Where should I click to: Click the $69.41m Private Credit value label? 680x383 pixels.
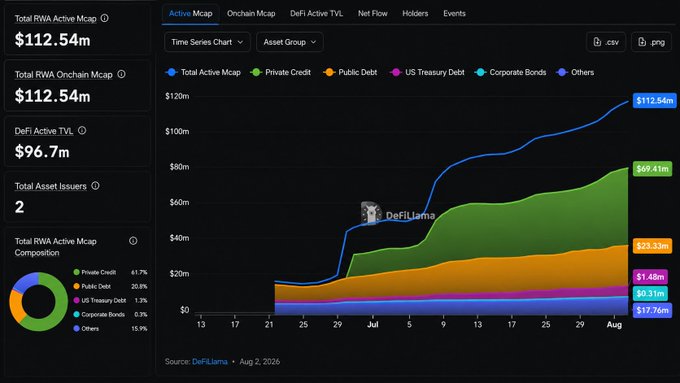tap(652, 168)
